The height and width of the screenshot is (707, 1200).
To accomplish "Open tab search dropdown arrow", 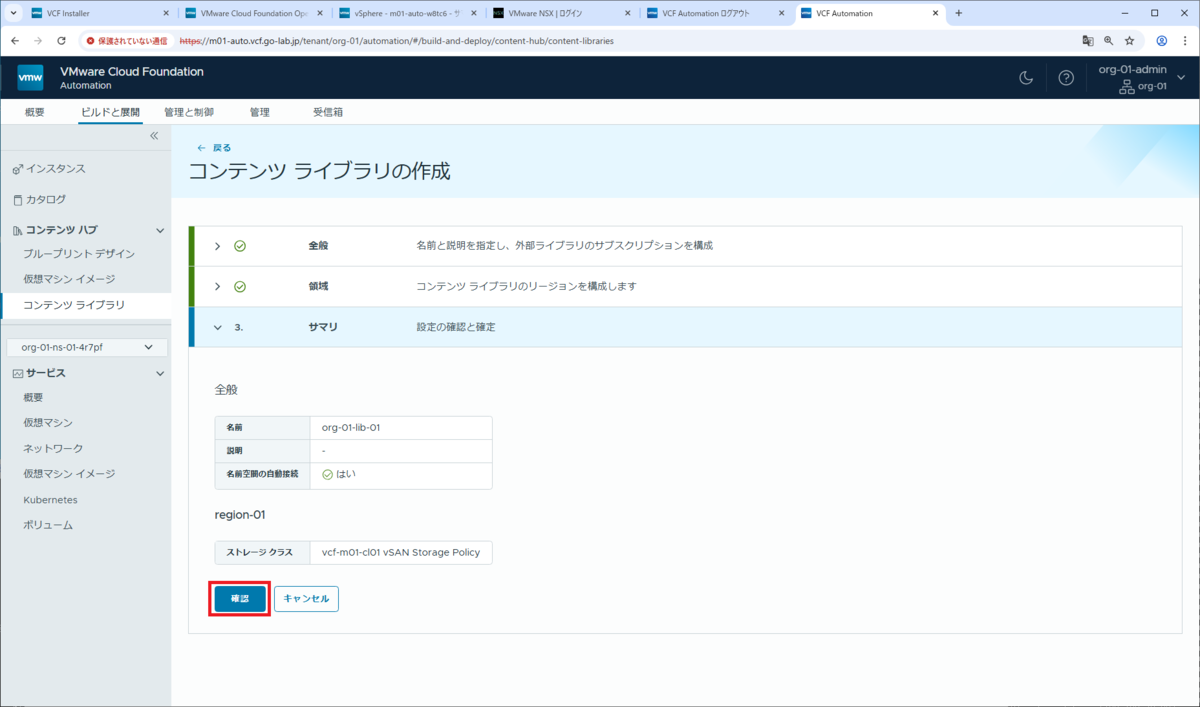I will tap(14, 13).
